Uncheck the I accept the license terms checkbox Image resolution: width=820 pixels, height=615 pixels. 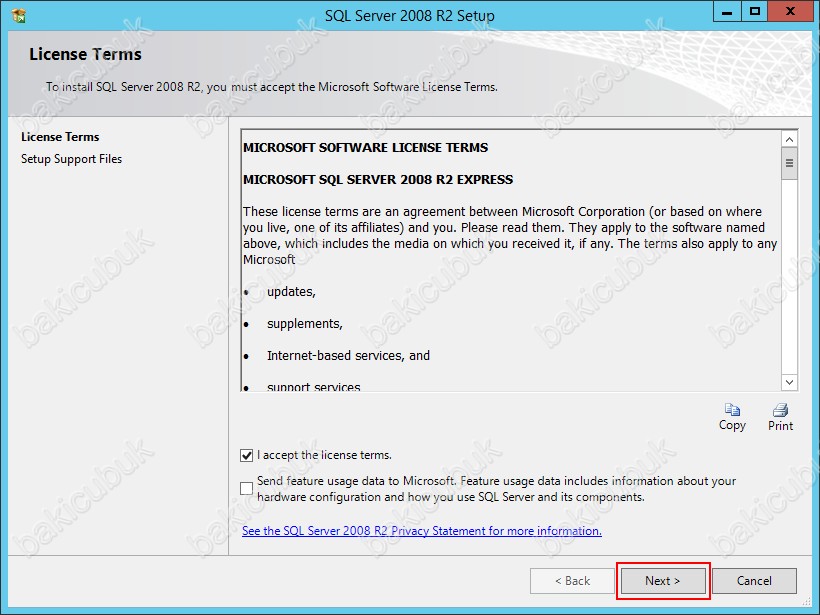coord(246,455)
